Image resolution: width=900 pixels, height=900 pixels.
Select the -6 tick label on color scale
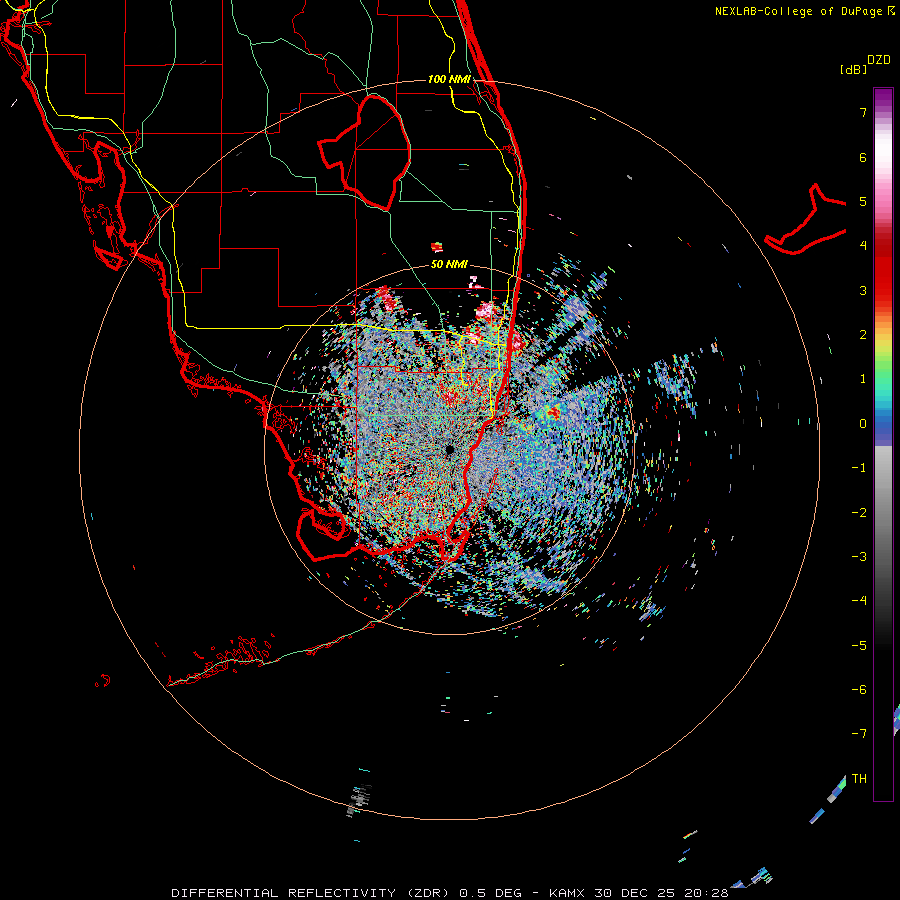pyautogui.click(x=859, y=690)
